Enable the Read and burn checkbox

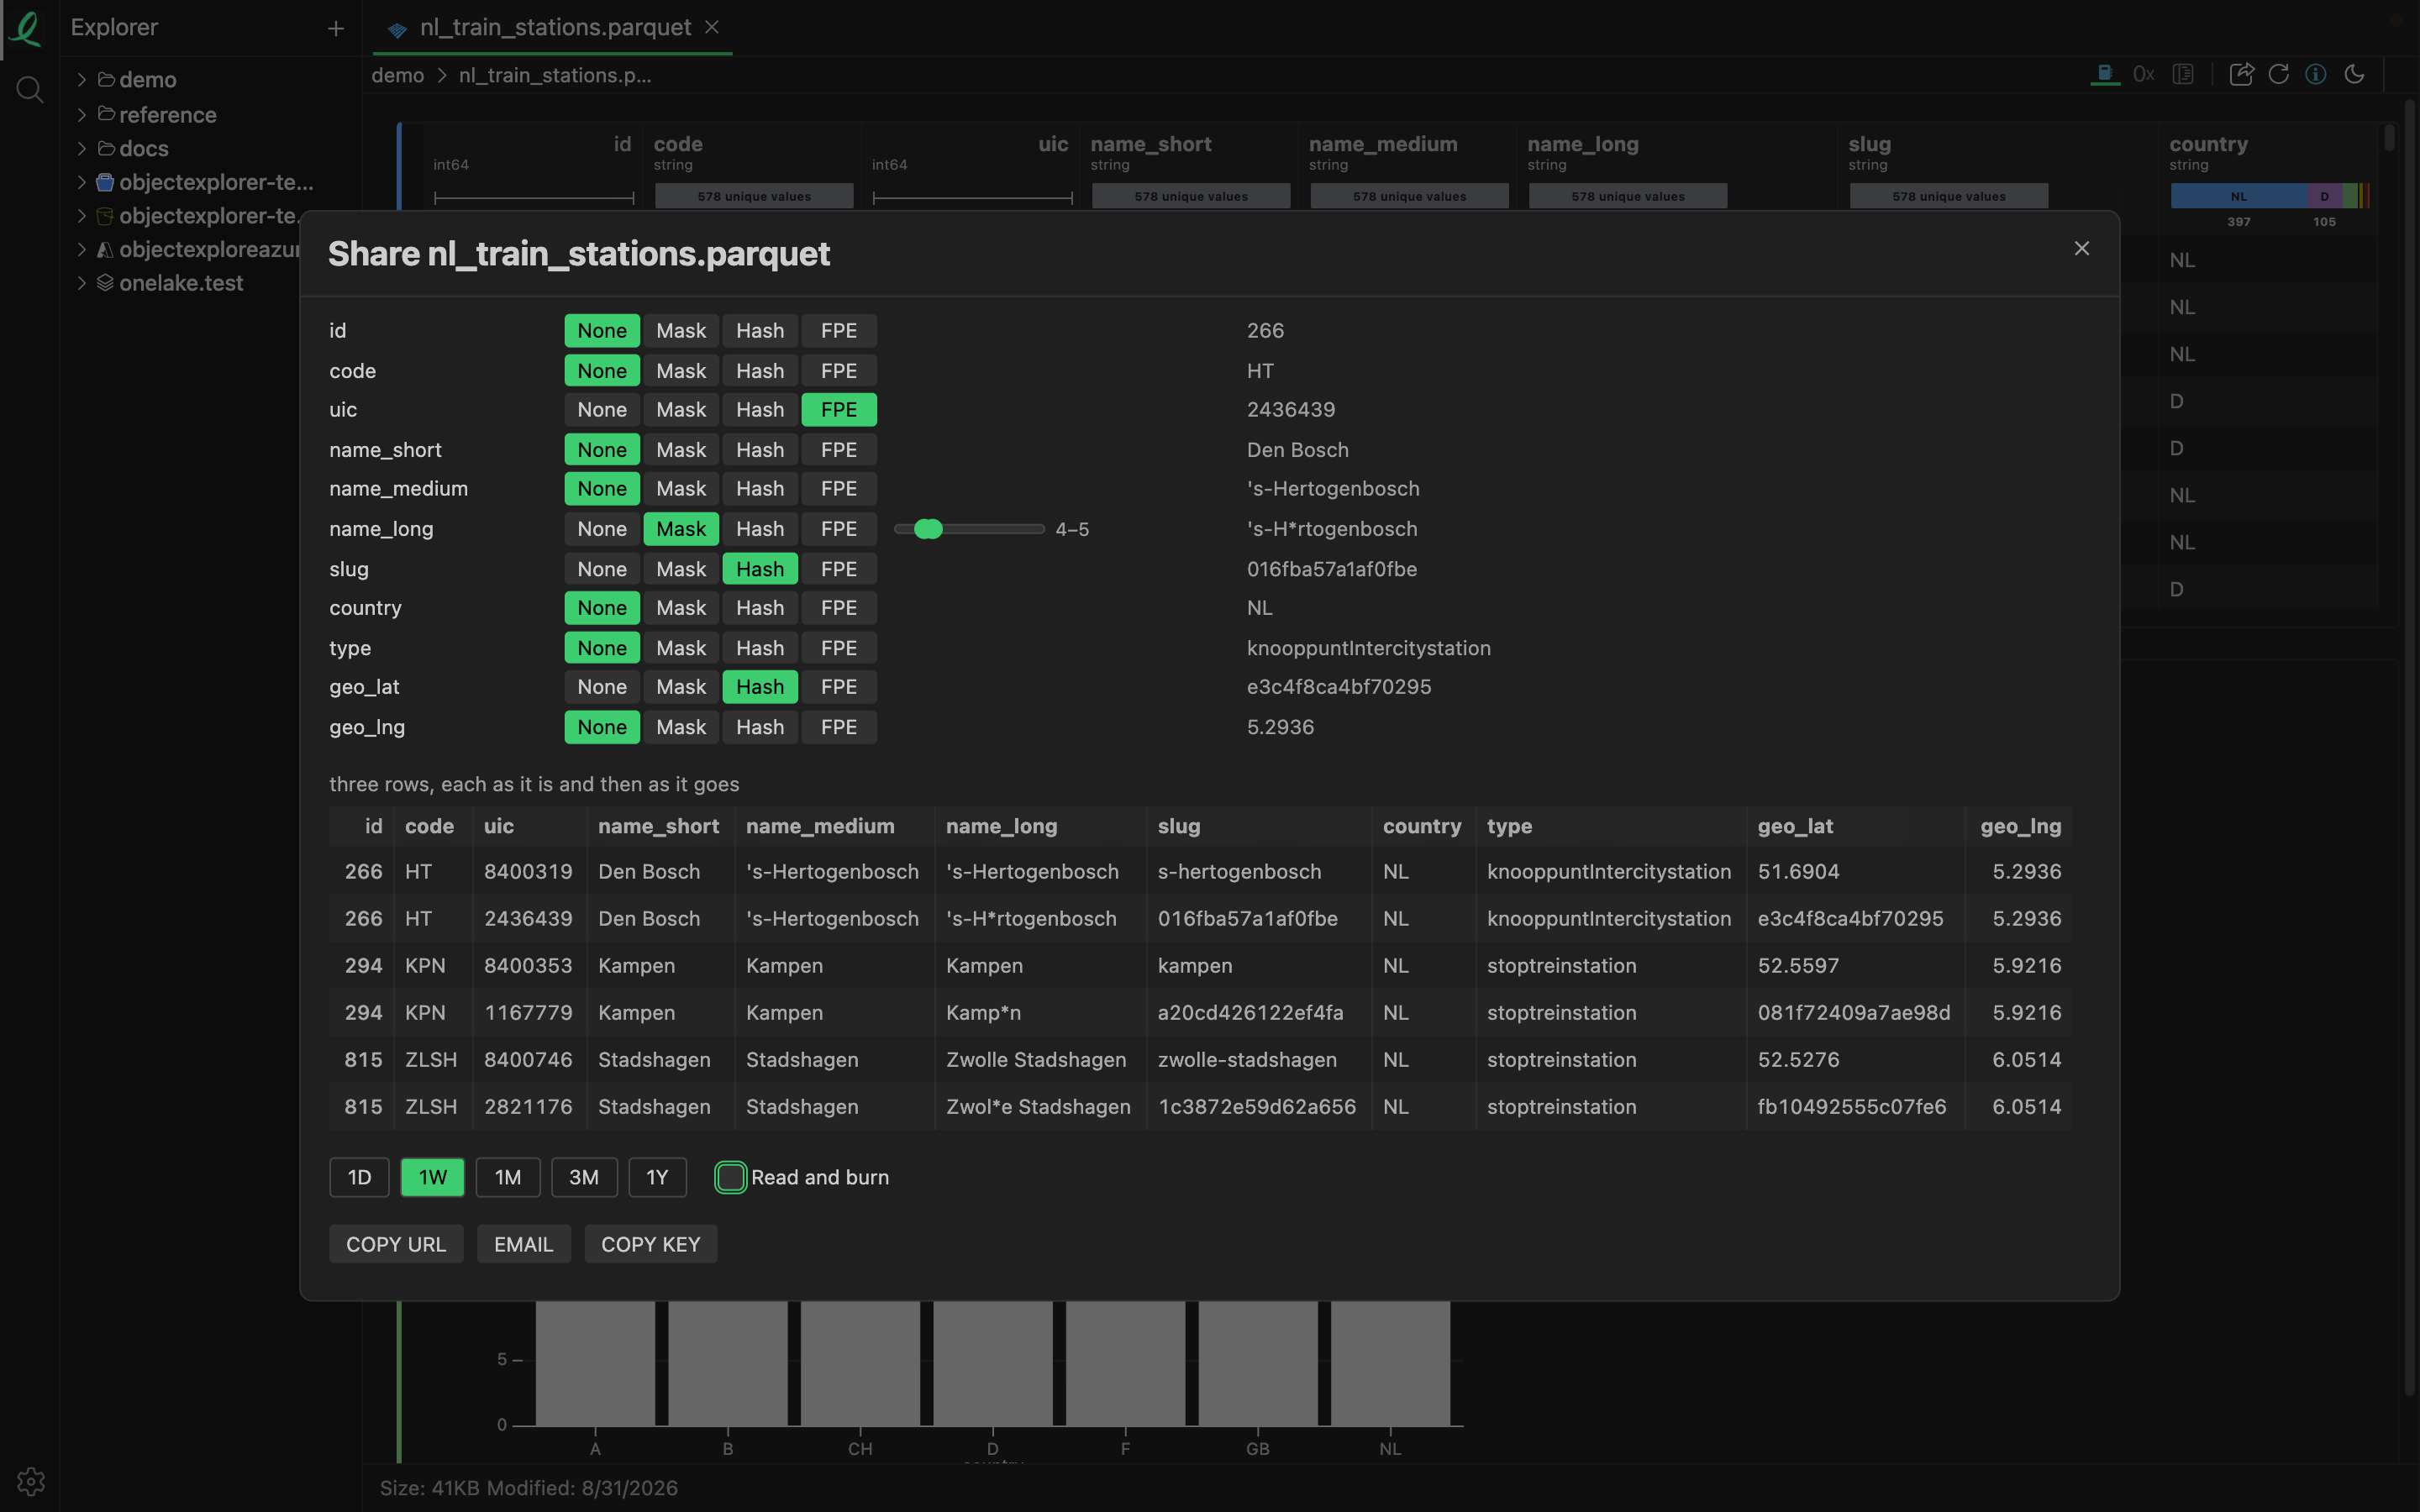(730, 1177)
